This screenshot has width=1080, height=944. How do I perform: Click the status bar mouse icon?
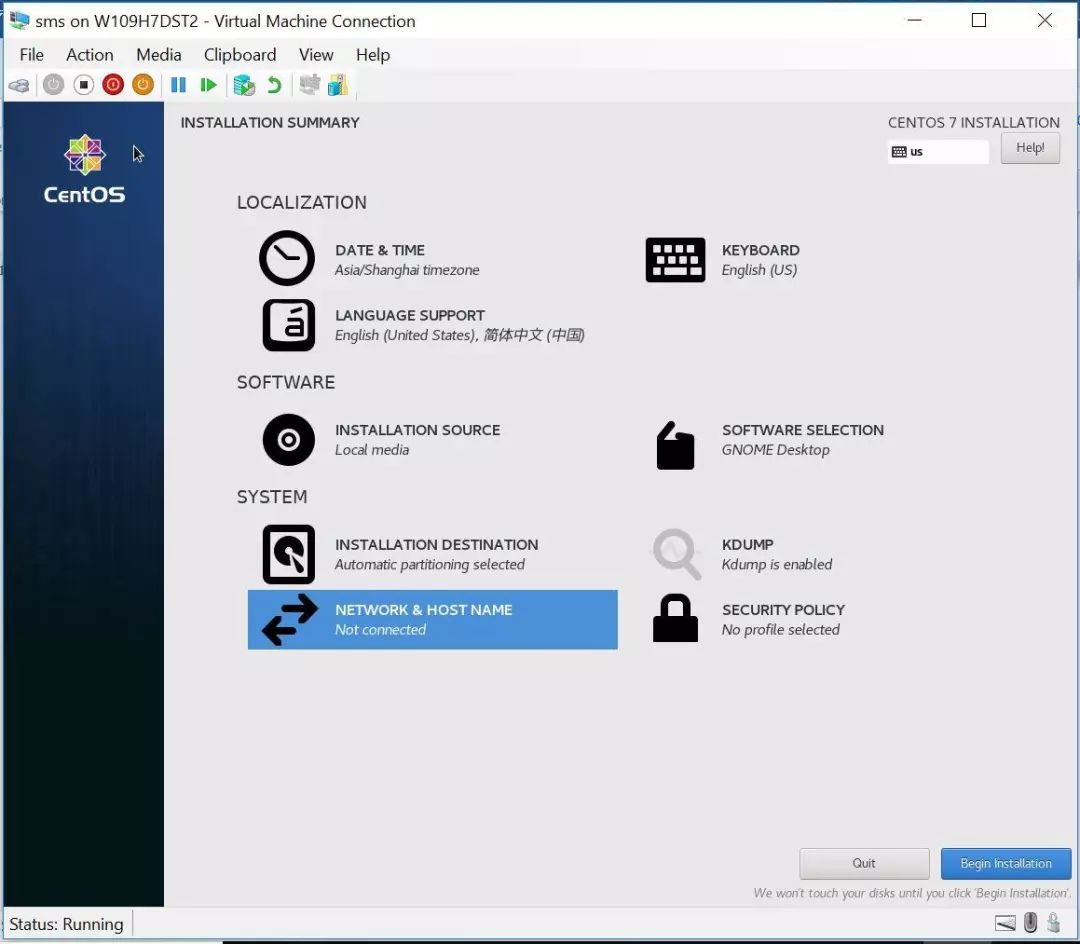coord(1030,923)
